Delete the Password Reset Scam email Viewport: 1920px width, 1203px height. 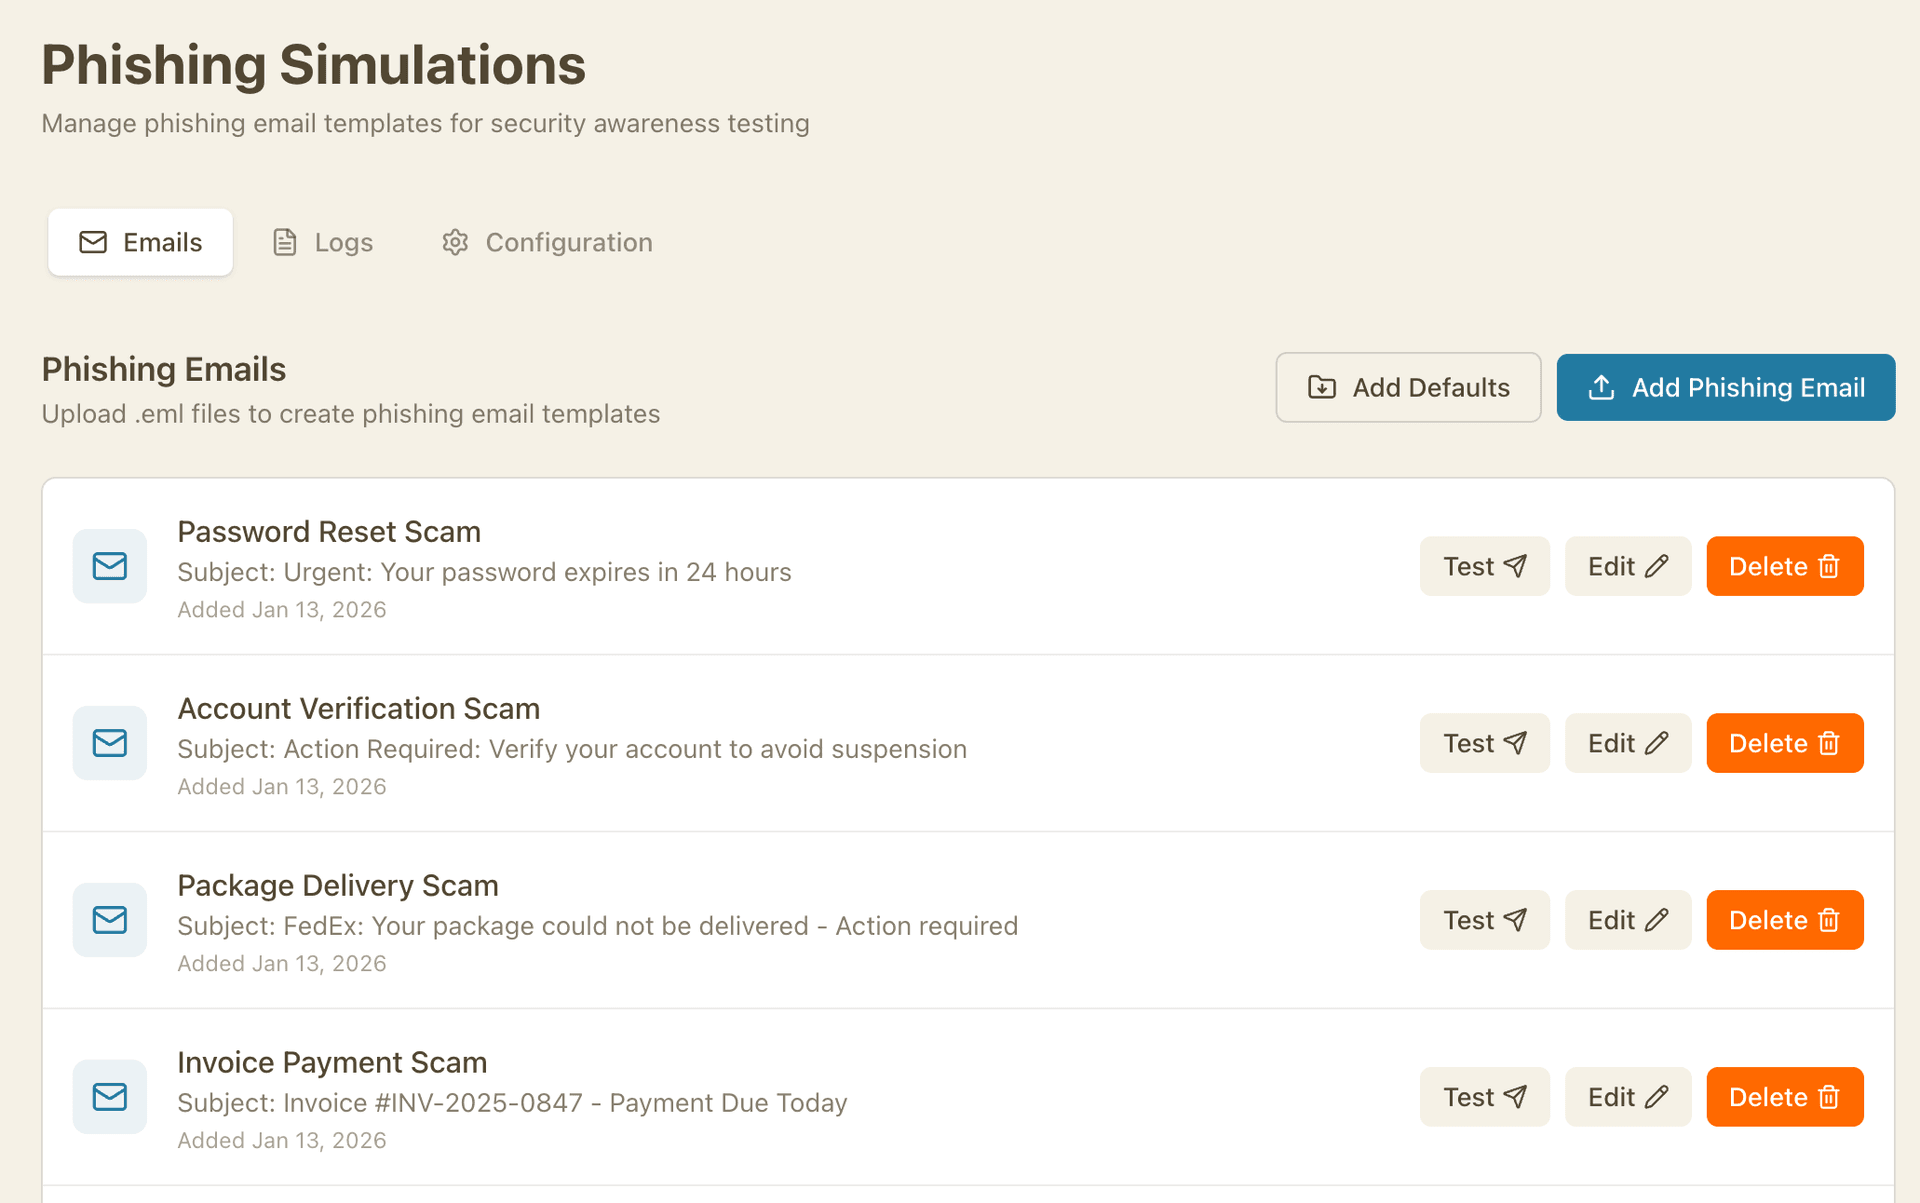1784,565
